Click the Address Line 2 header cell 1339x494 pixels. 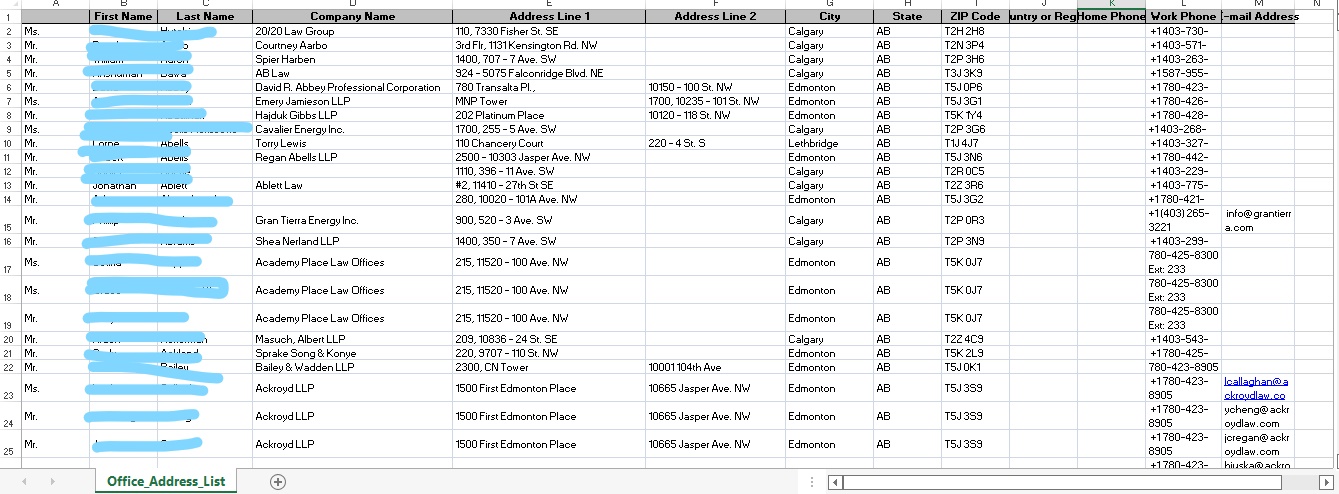coord(715,17)
